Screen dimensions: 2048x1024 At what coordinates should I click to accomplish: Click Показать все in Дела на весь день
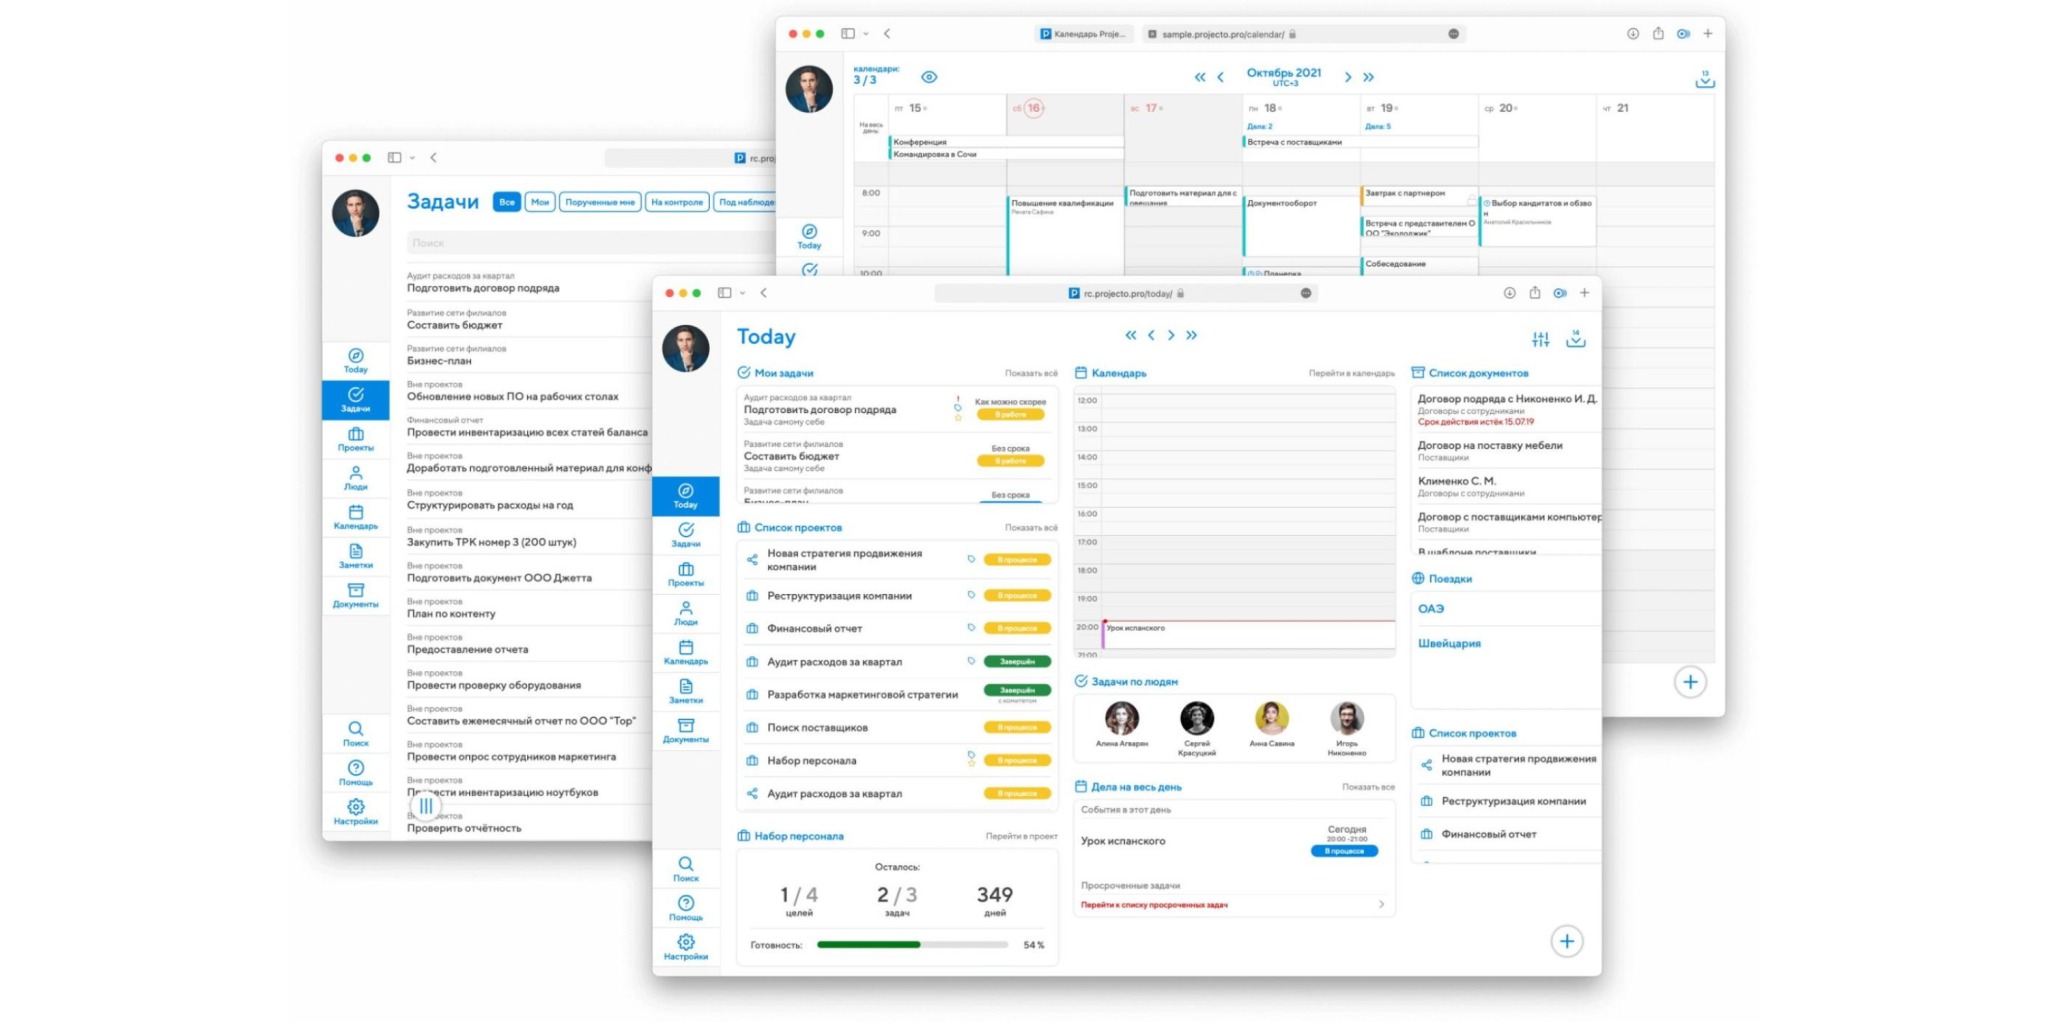point(1368,787)
